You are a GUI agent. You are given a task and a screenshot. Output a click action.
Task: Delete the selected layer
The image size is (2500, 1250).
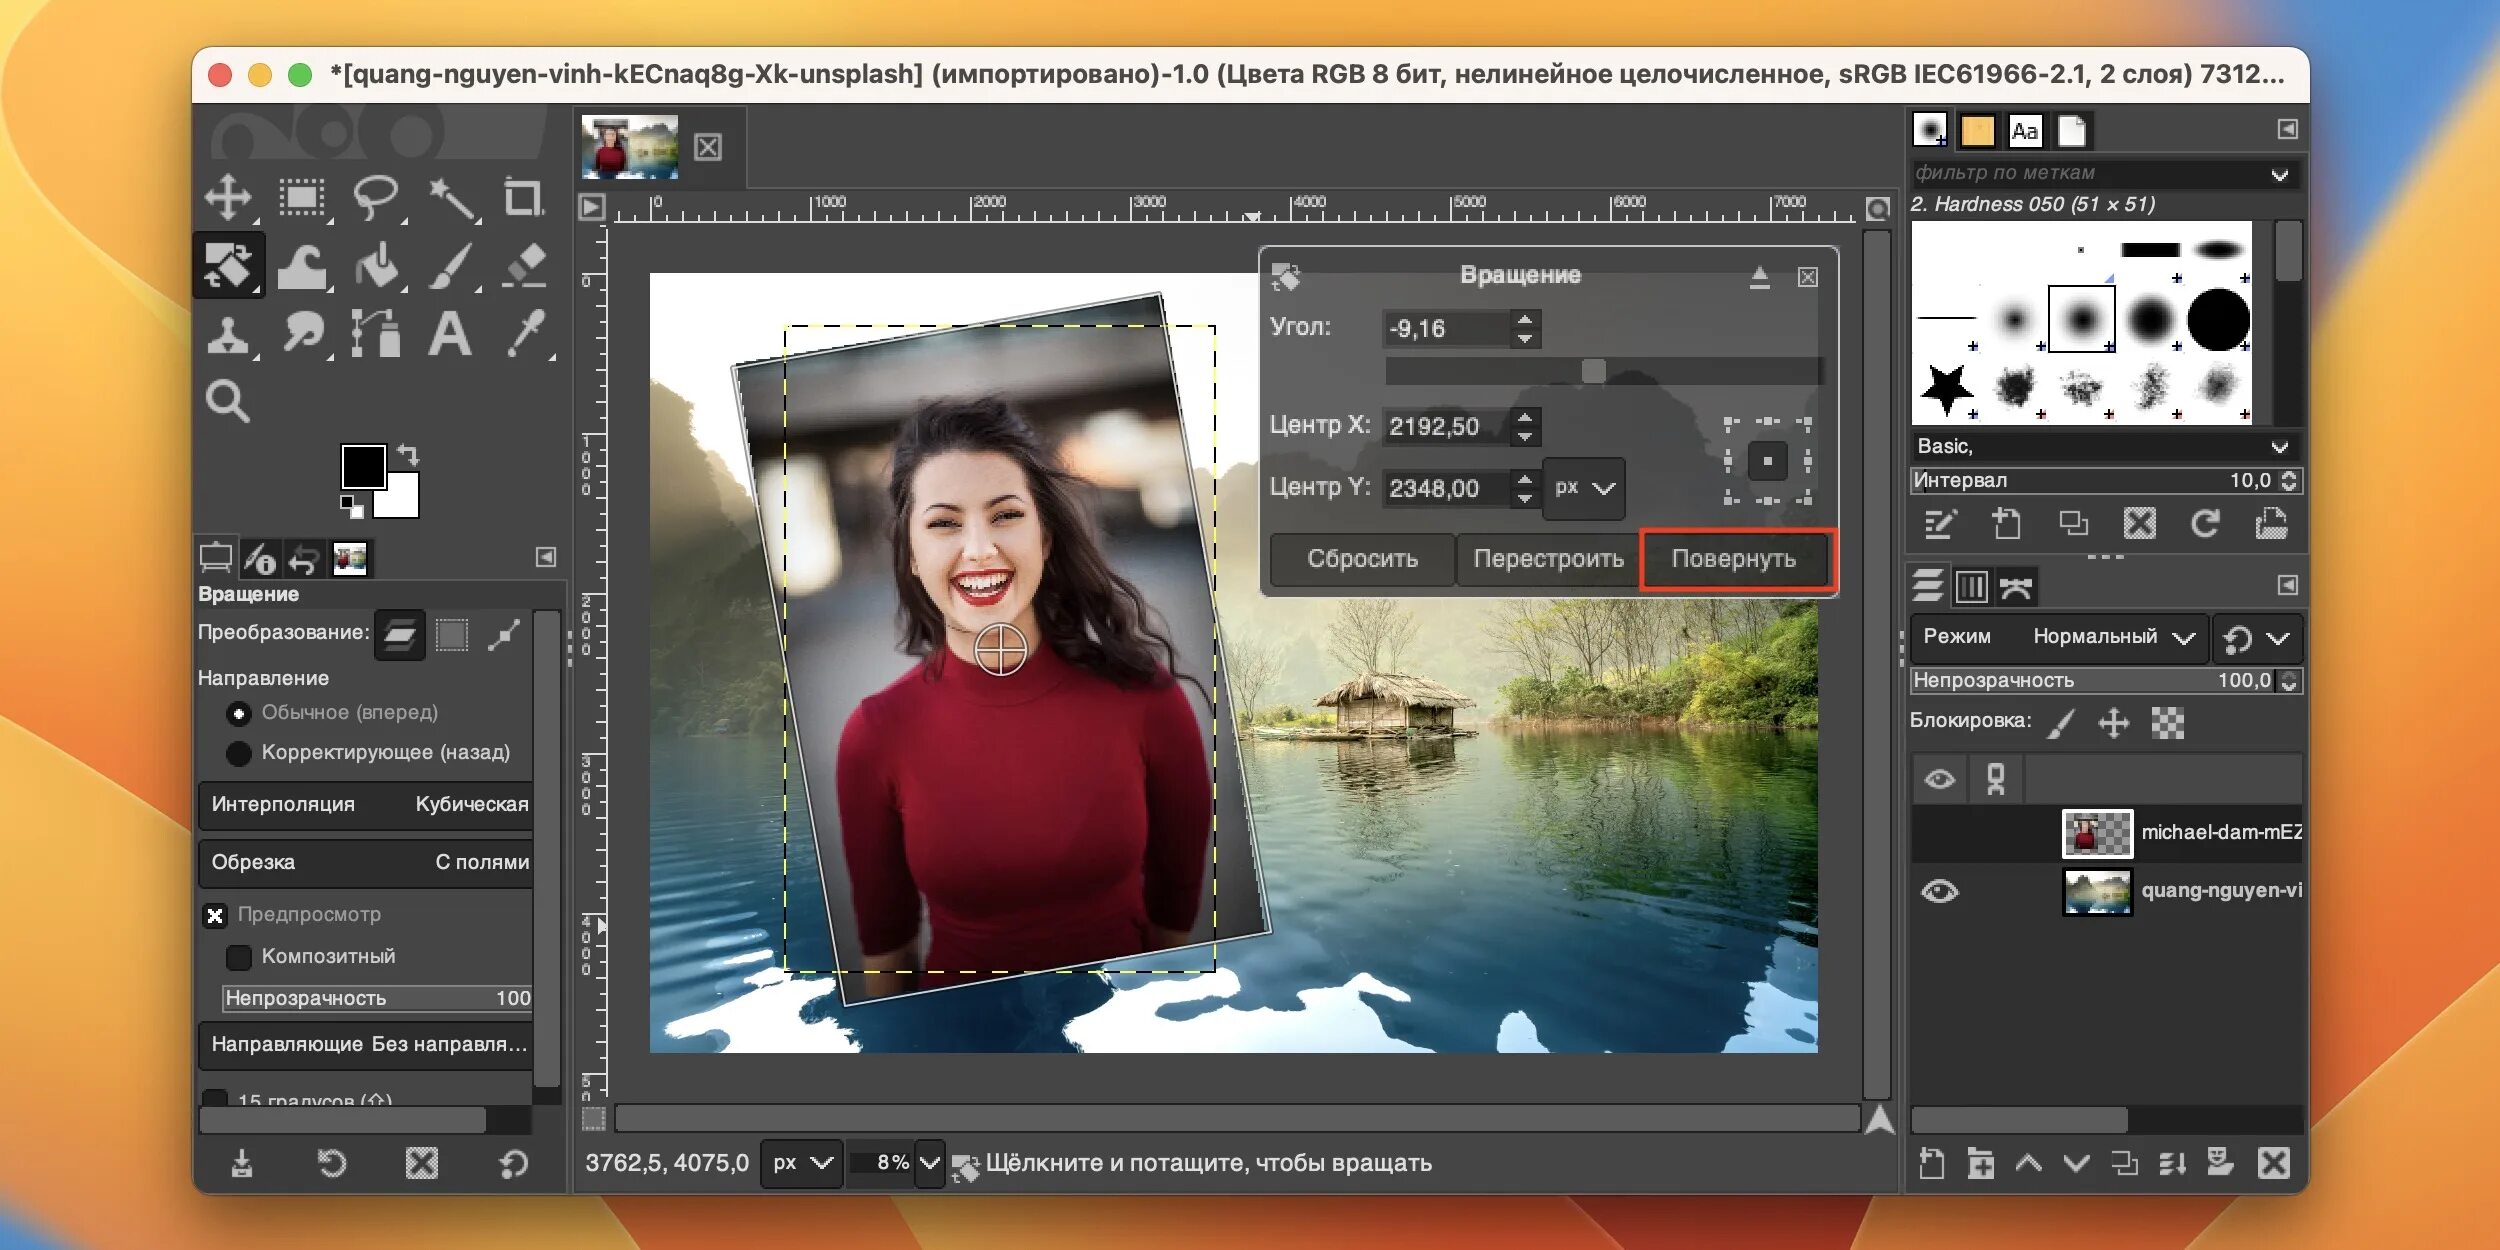(2273, 1163)
